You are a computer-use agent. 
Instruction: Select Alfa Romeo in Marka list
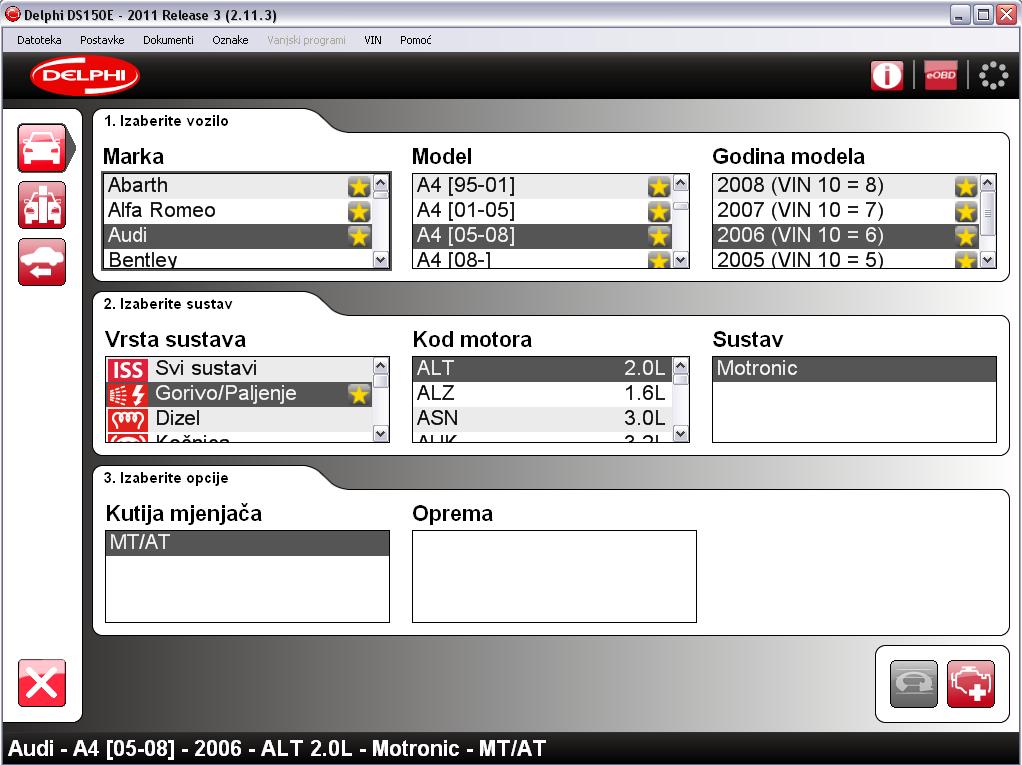pos(238,210)
